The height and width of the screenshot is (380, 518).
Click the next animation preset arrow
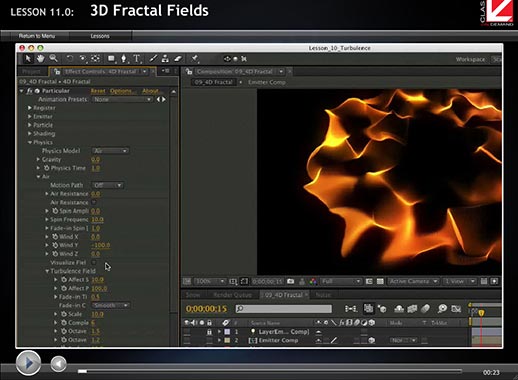tap(164, 99)
